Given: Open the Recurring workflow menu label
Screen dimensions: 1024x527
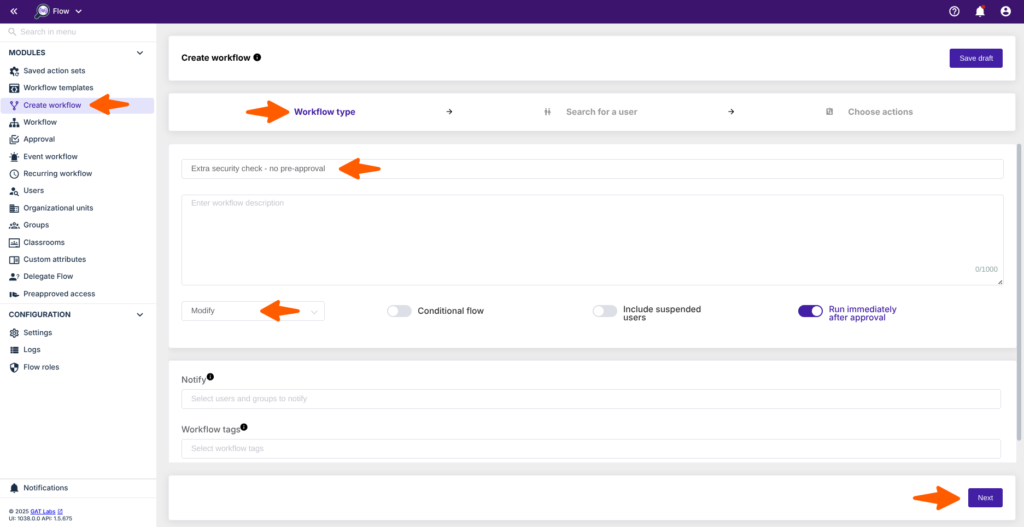Looking at the screenshot, I should click(x=57, y=174).
